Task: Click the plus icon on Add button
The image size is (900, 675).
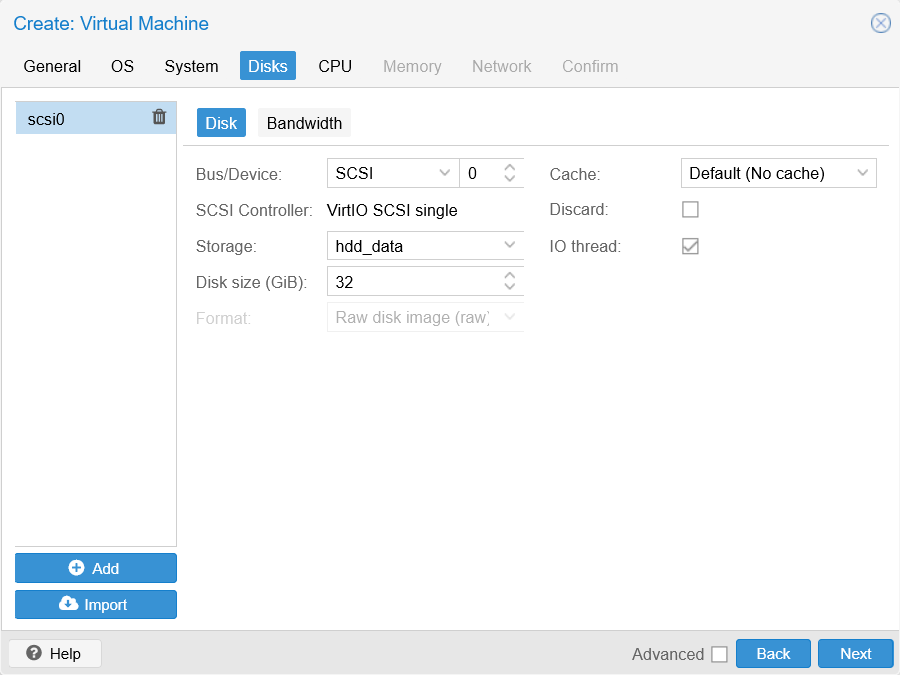Action: coord(75,567)
